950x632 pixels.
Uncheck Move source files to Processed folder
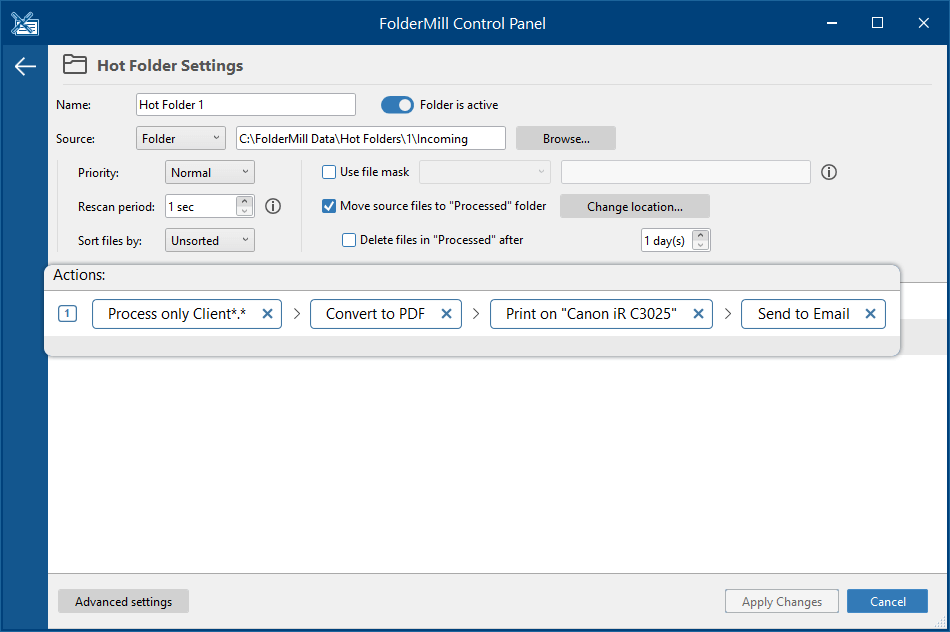click(x=329, y=206)
